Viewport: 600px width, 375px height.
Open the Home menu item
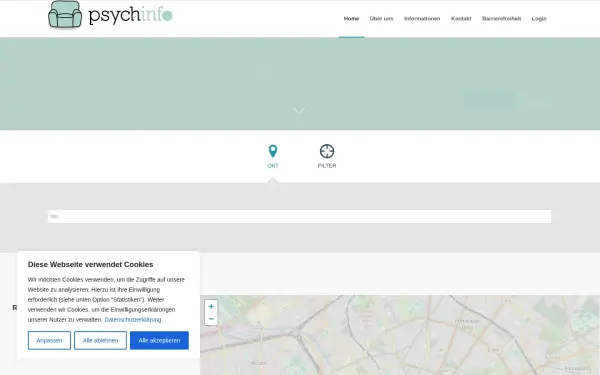[351, 18]
